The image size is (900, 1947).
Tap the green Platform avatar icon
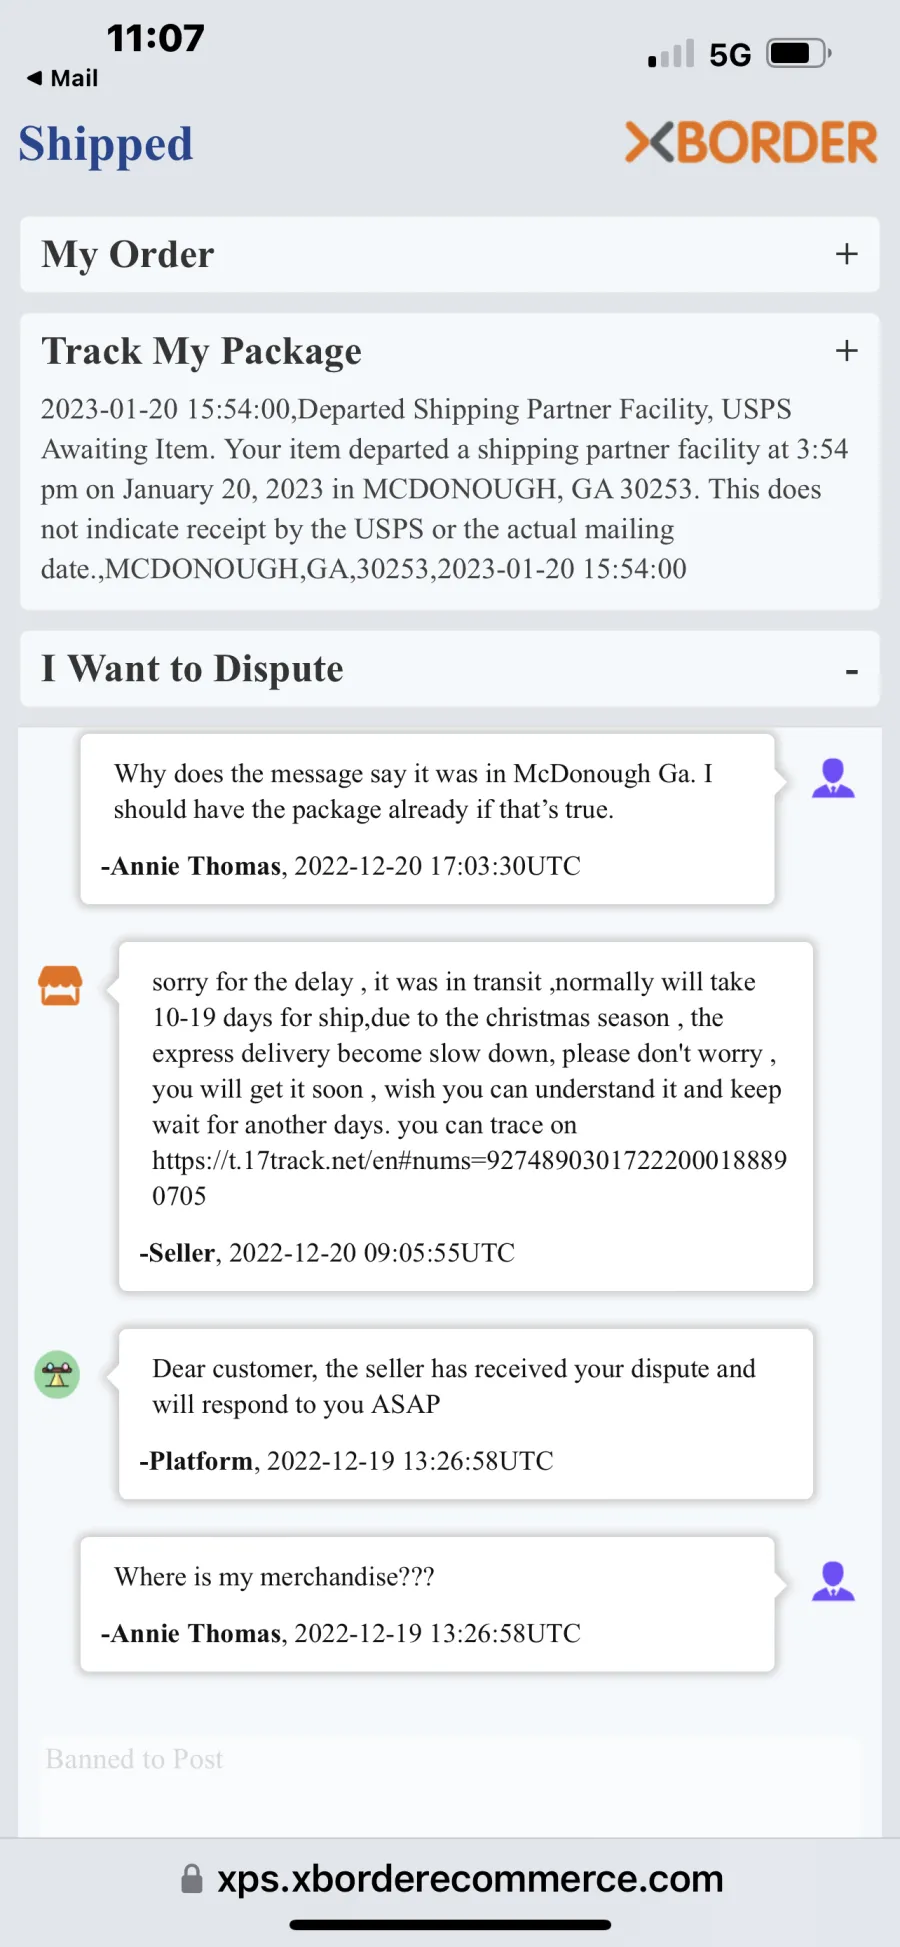(x=57, y=1375)
